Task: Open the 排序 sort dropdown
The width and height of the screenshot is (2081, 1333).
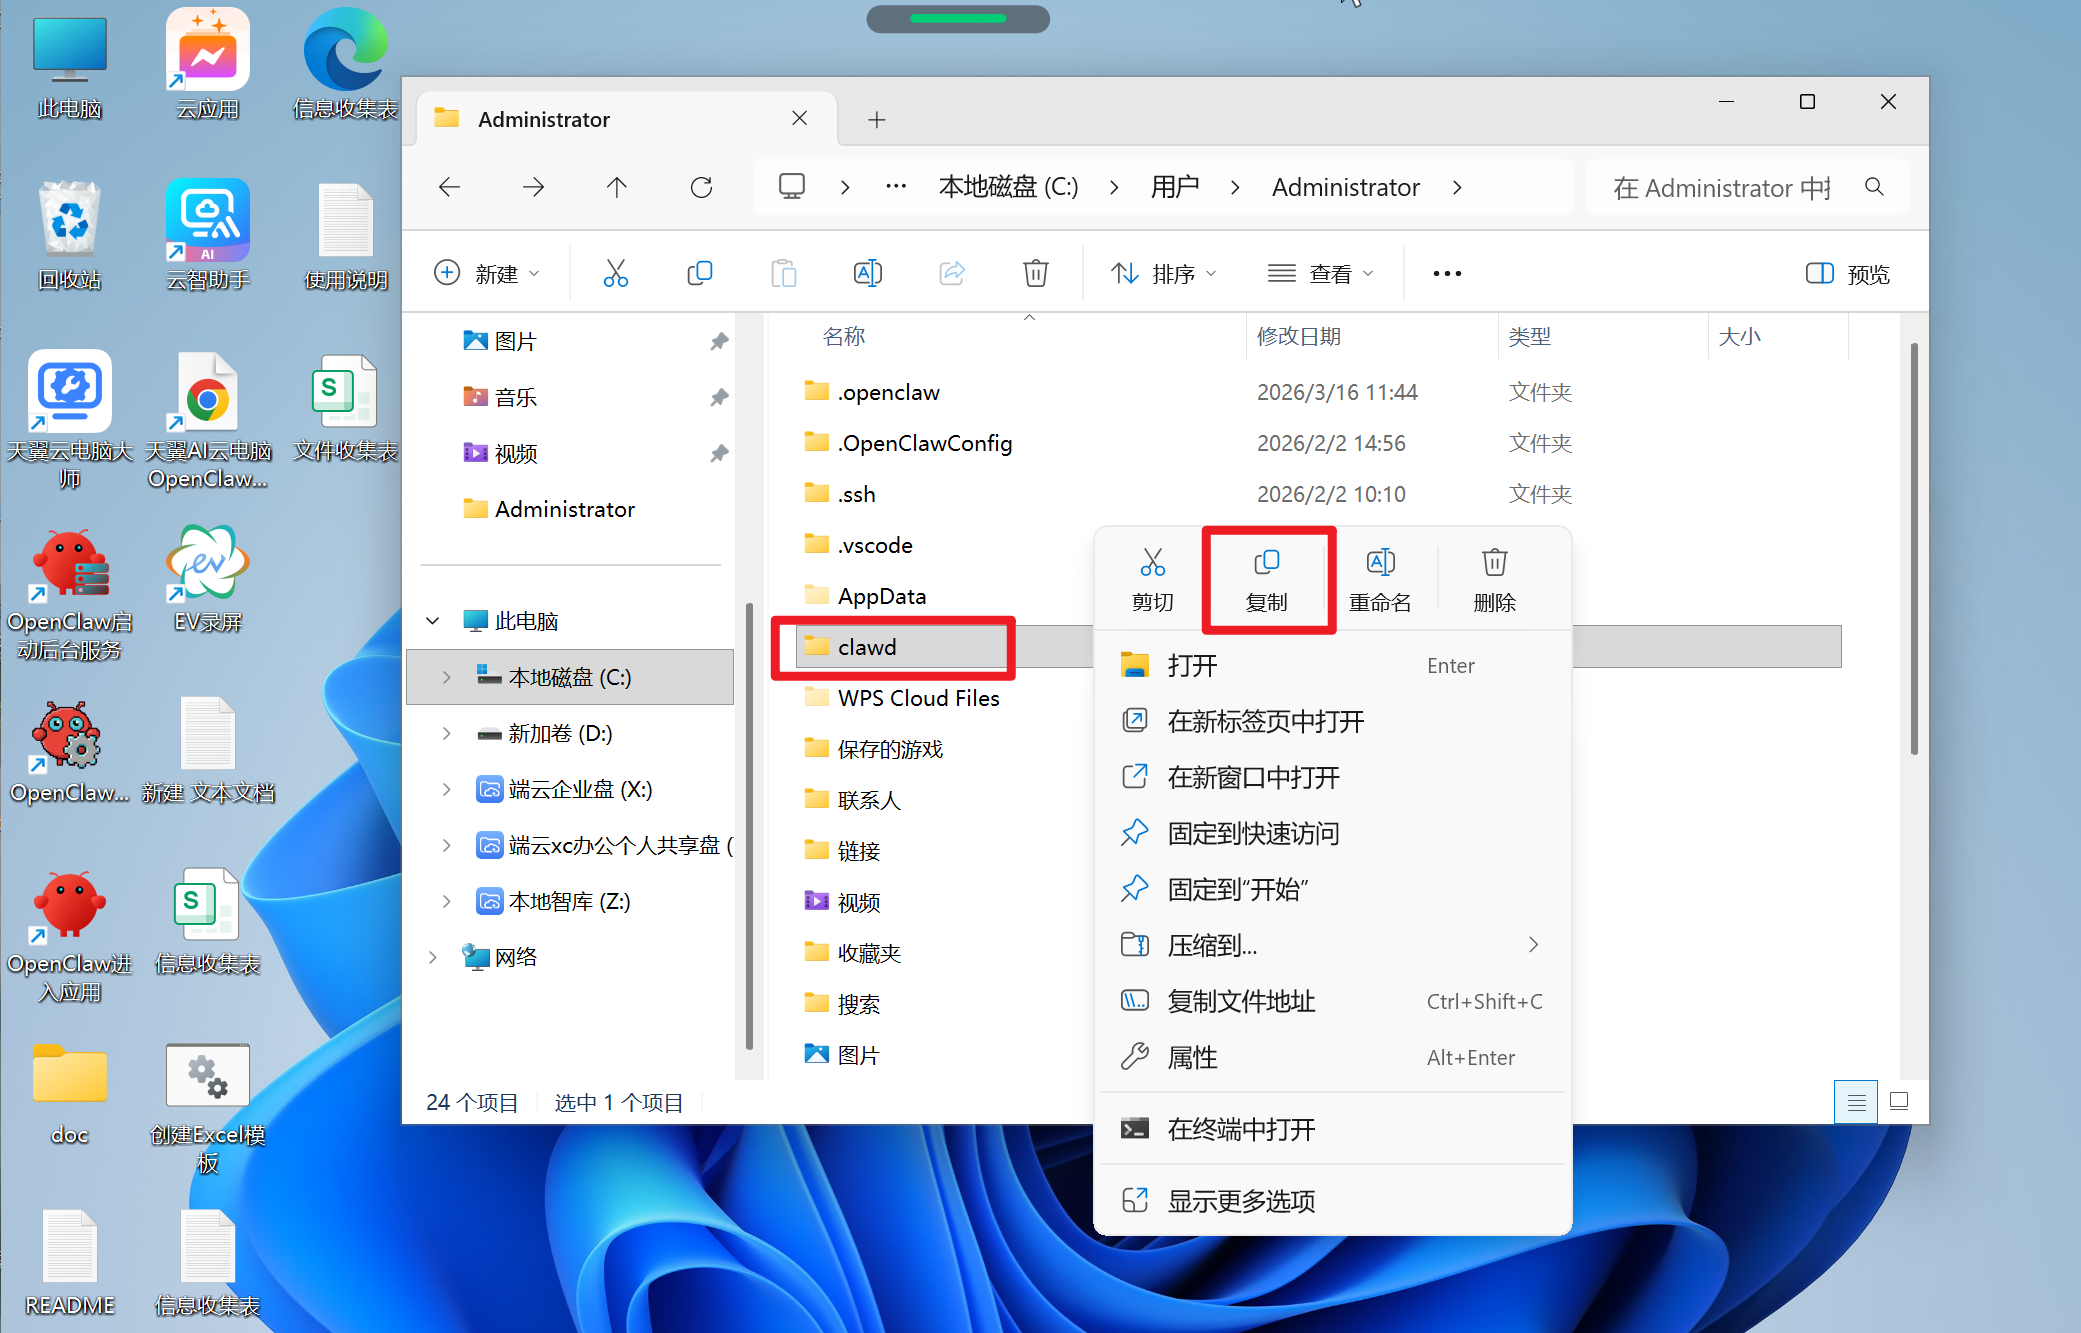Action: click(1163, 273)
